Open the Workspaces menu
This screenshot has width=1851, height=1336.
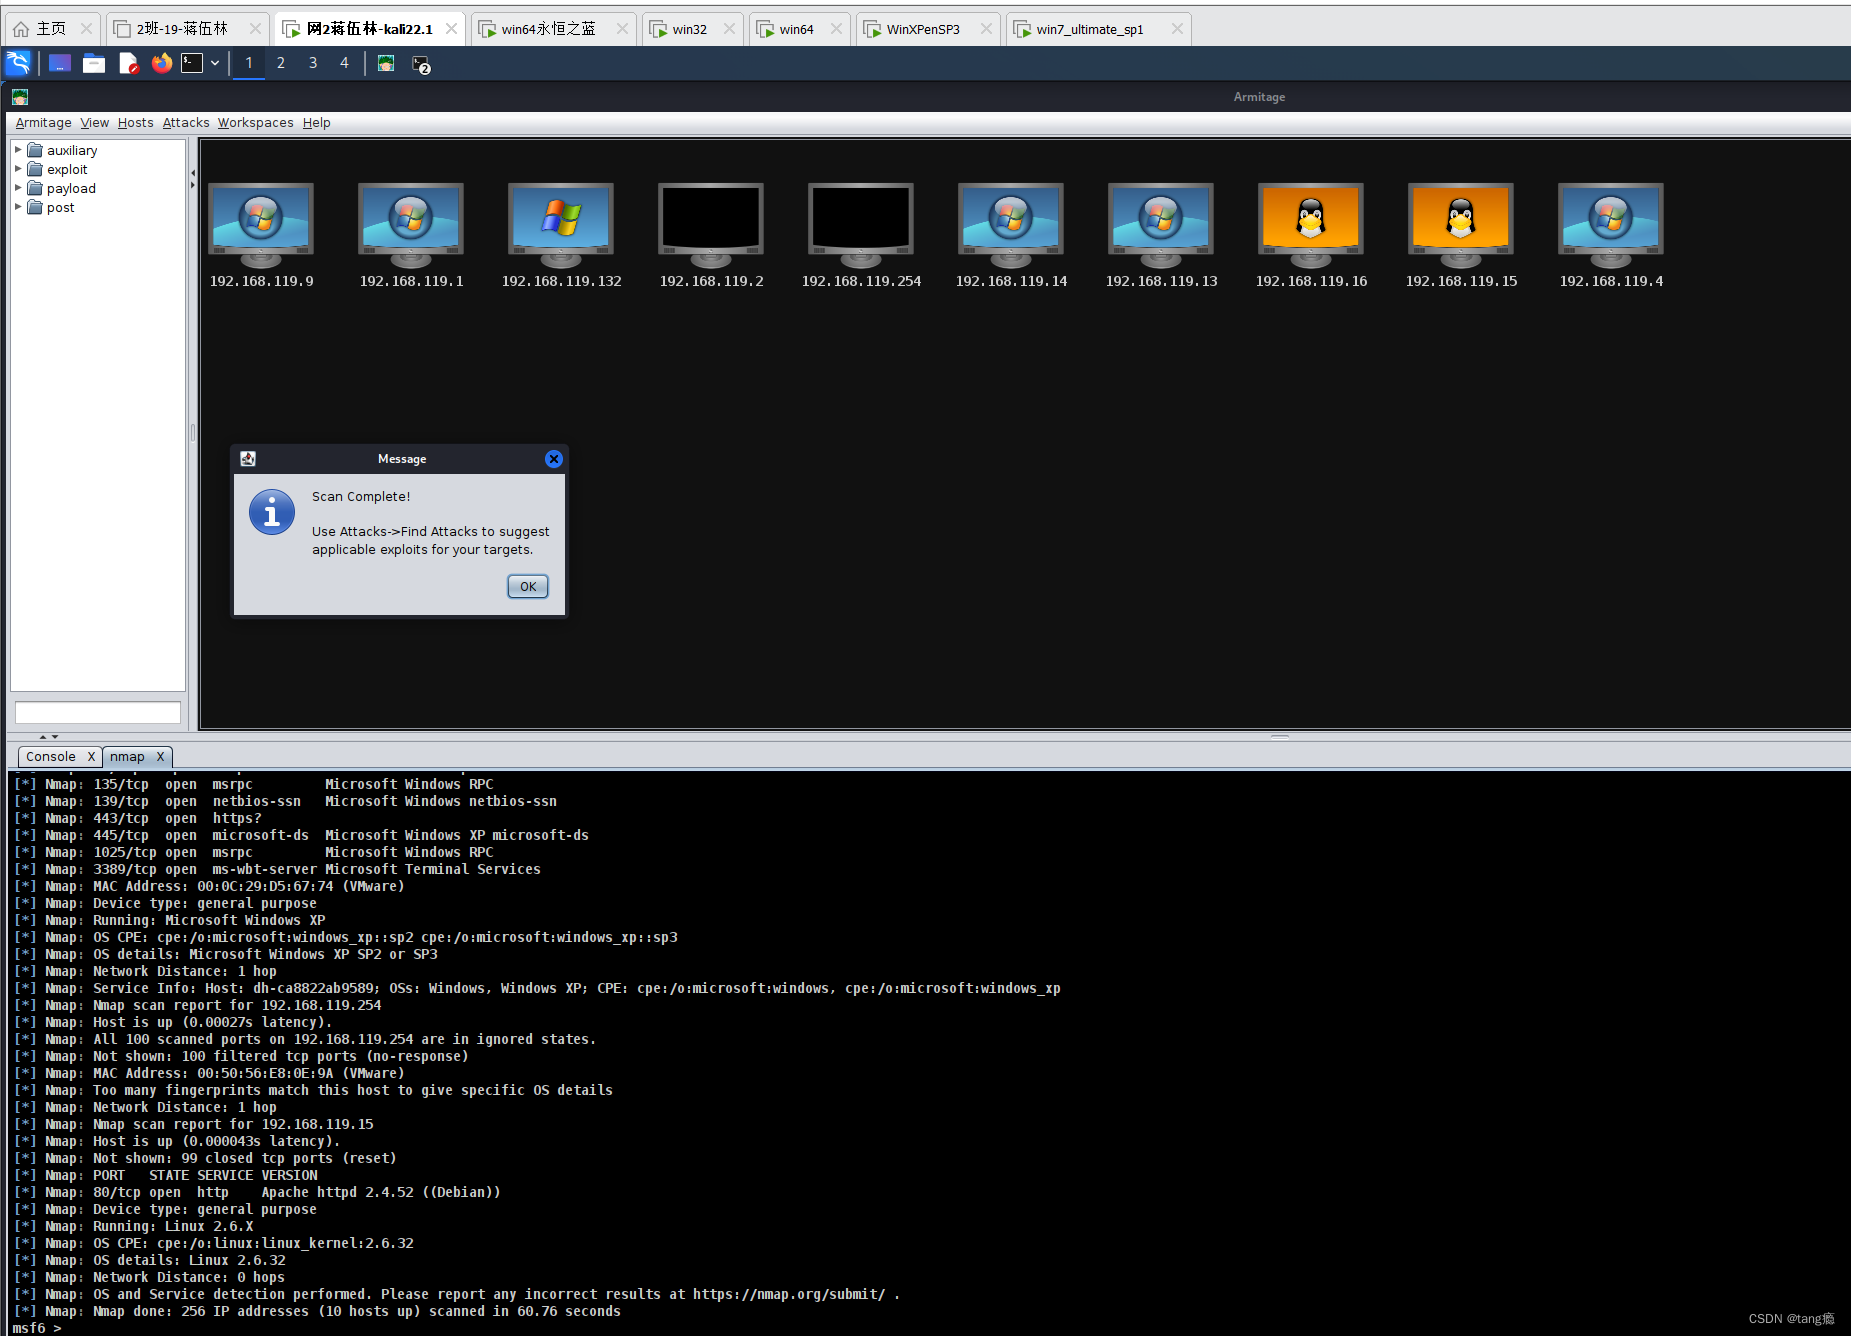click(x=256, y=123)
